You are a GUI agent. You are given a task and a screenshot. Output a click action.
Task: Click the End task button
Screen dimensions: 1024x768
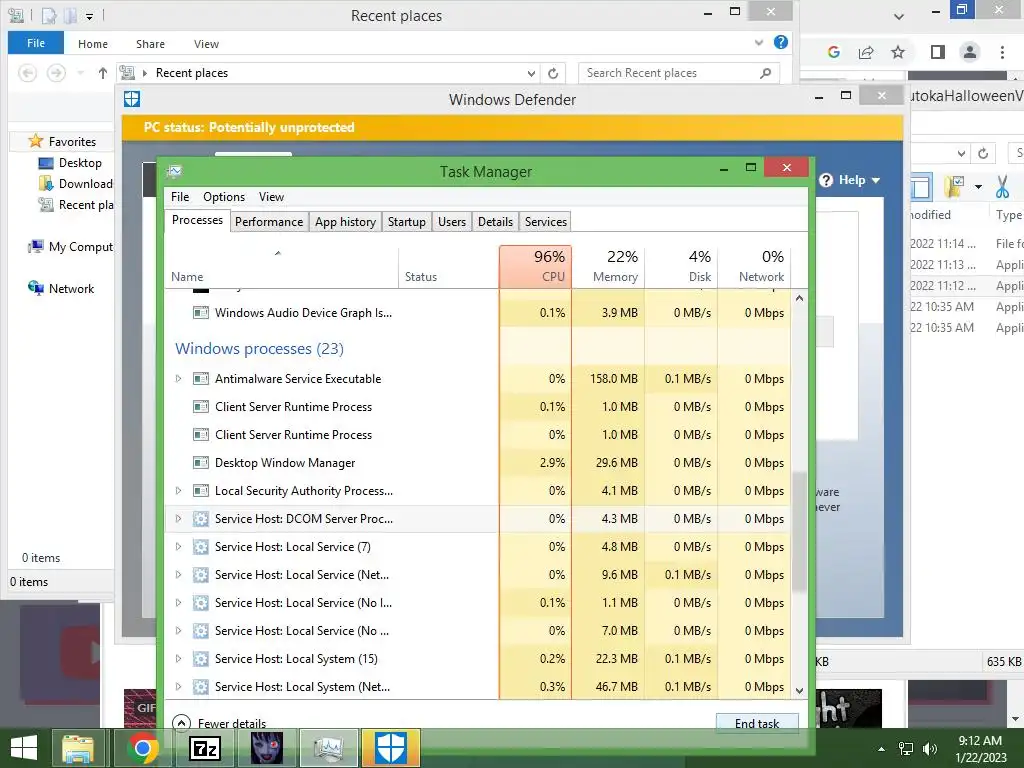[x=757, y=723]
